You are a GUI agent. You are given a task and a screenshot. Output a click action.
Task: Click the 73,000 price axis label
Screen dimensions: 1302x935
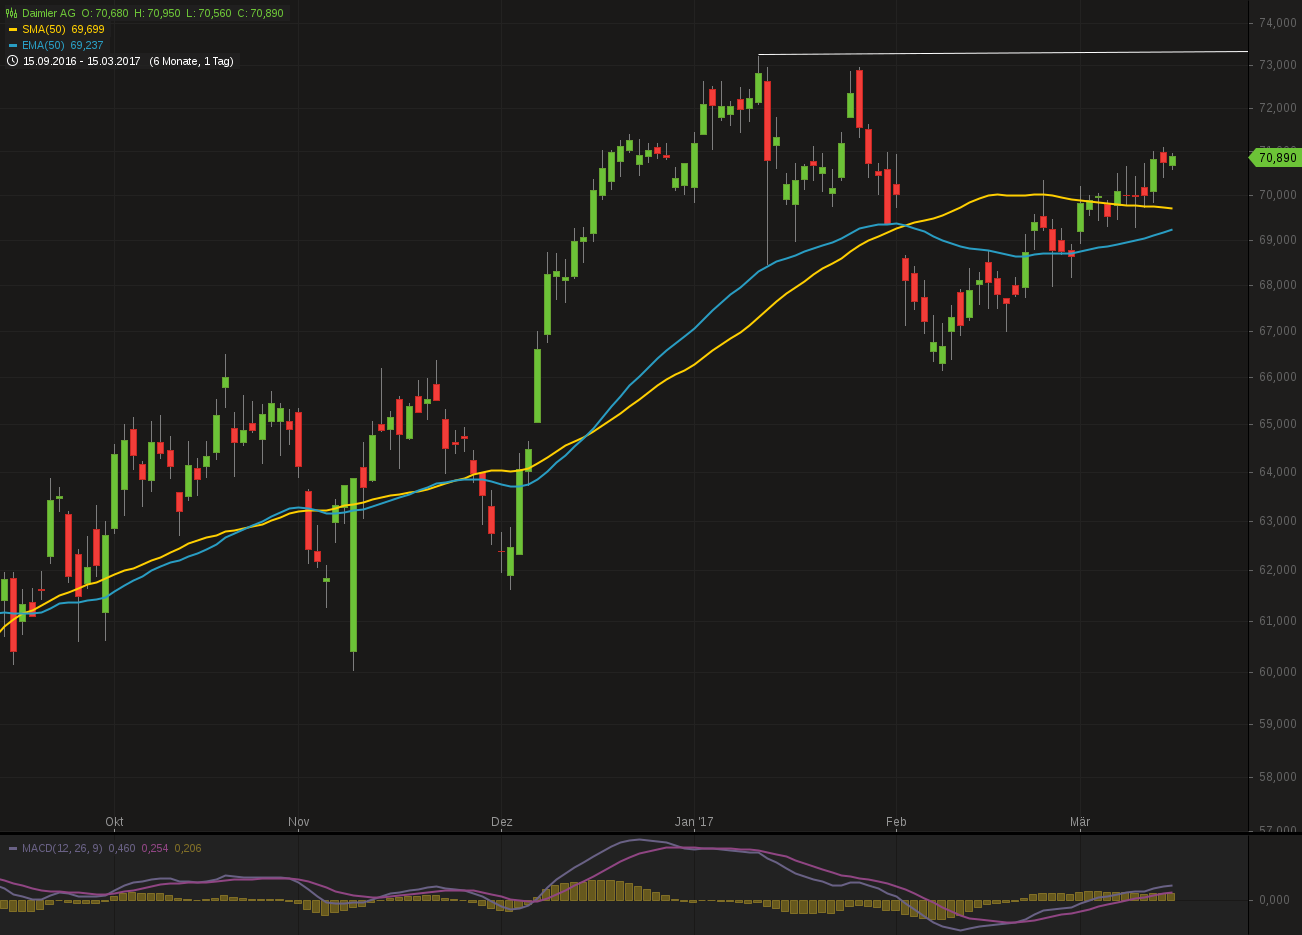[x=1279, y=65]
